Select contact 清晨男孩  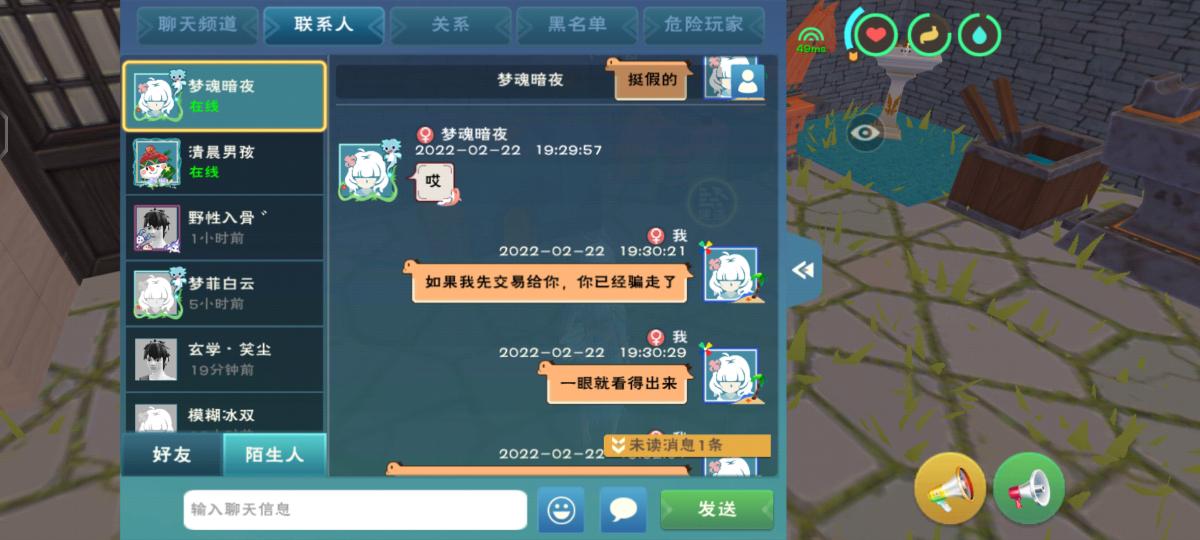[224, 162]
